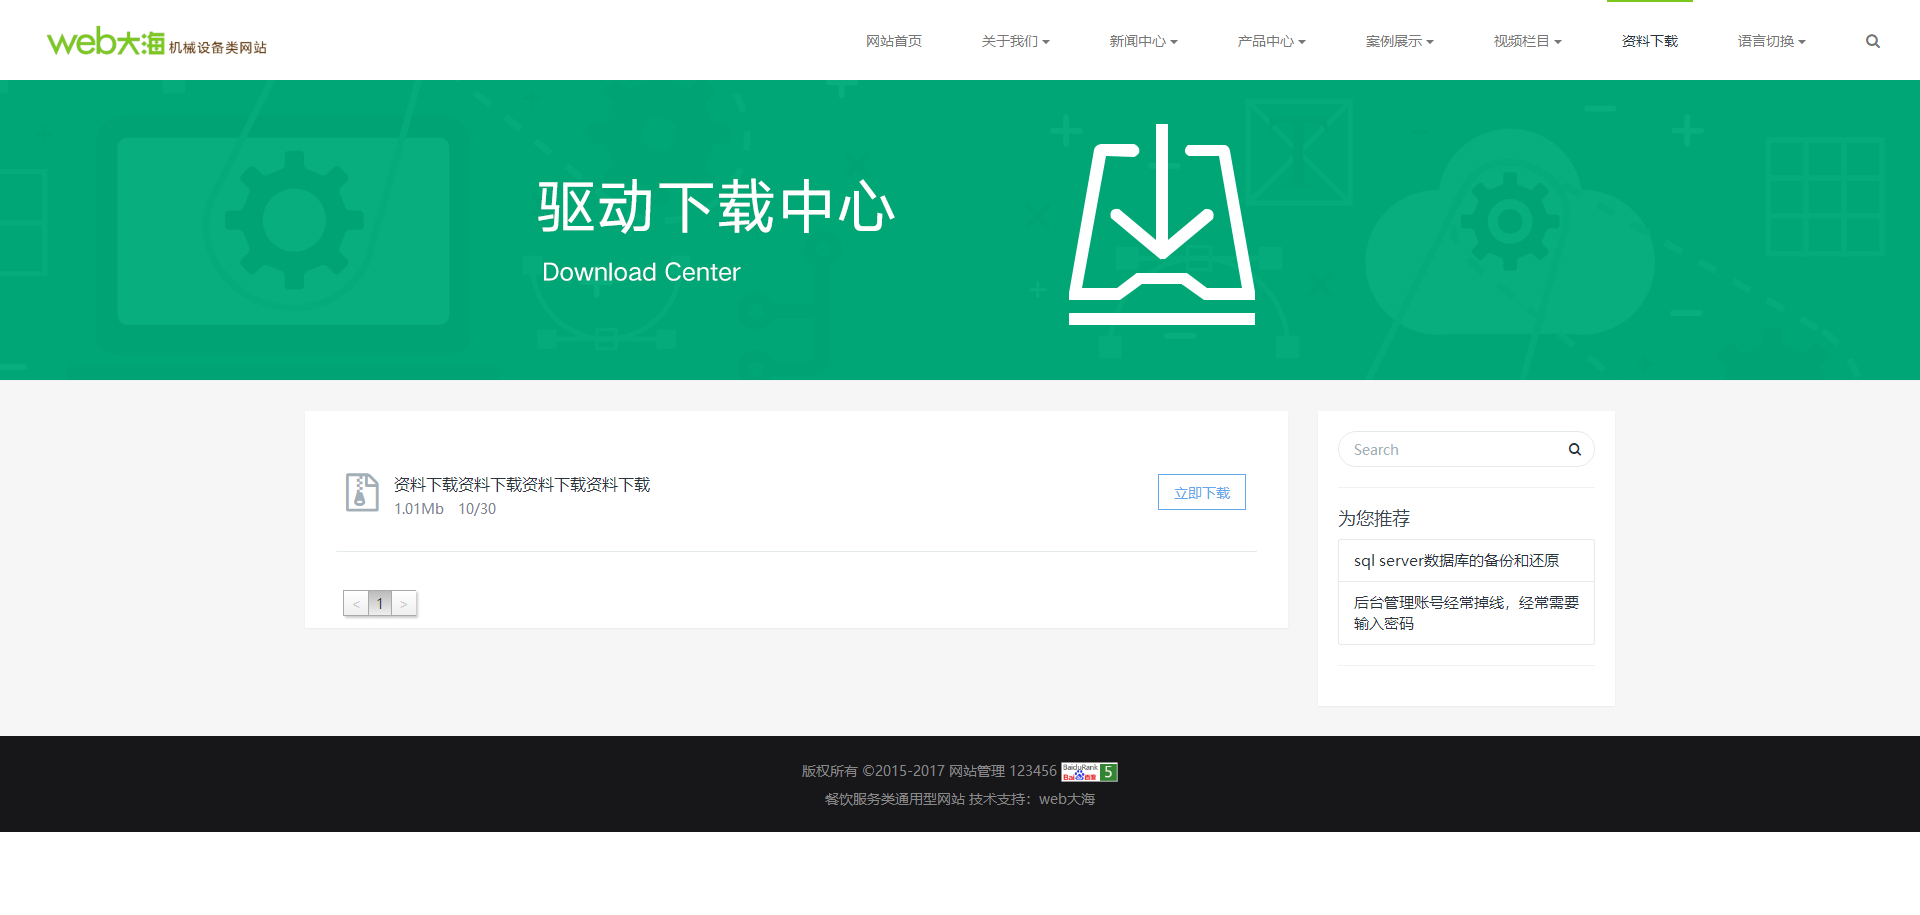Viewport: 1920px width, 915px height.
Task: Go to previous page arrow in pagination
Action: [356, 603]
